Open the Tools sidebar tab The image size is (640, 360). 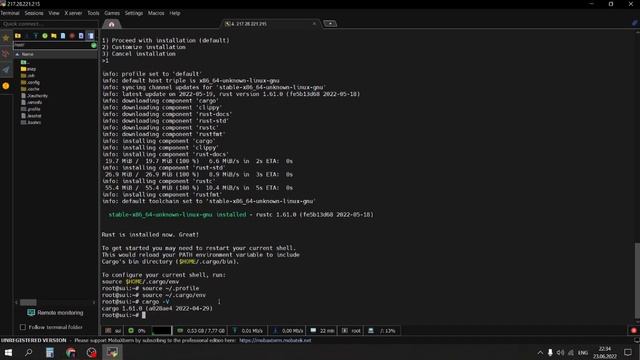click(x=6, y=53)
